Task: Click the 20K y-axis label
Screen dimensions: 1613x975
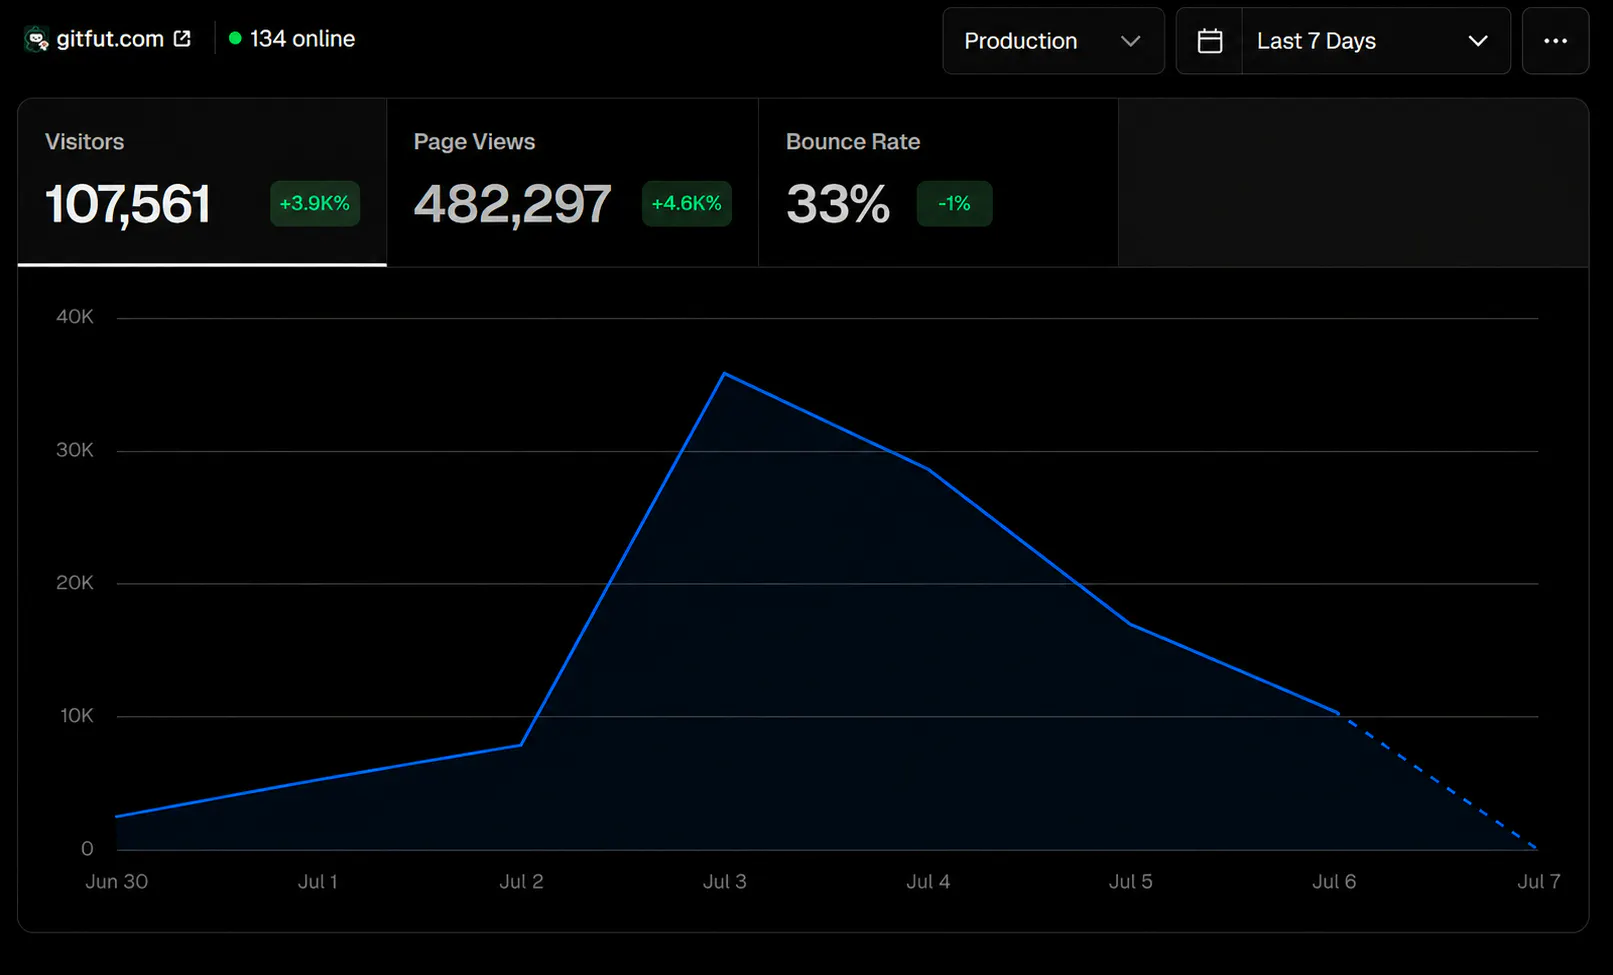Action: tap(75, 582)
